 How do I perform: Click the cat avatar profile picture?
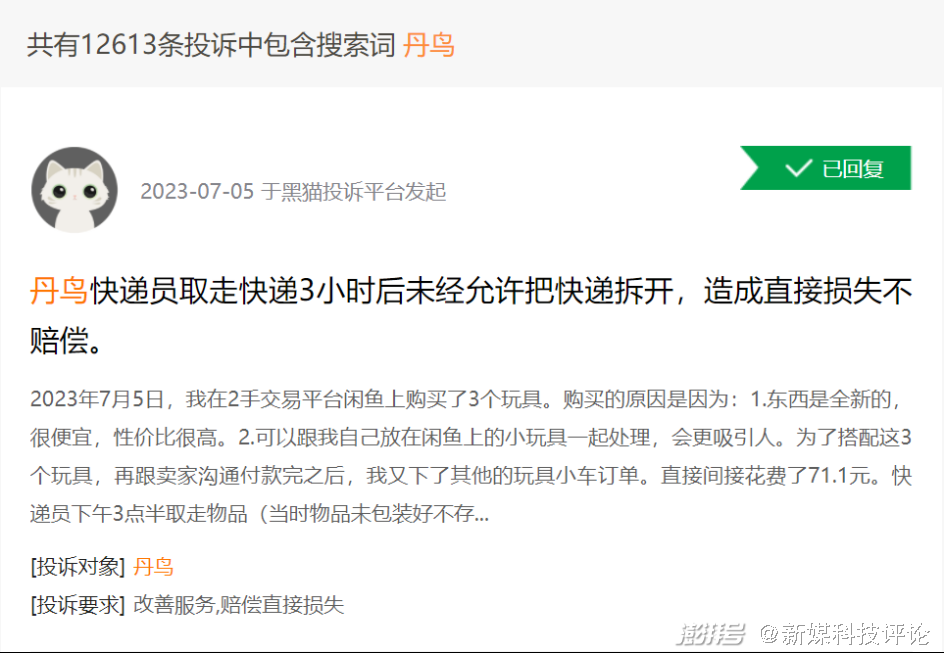[74, 190]
